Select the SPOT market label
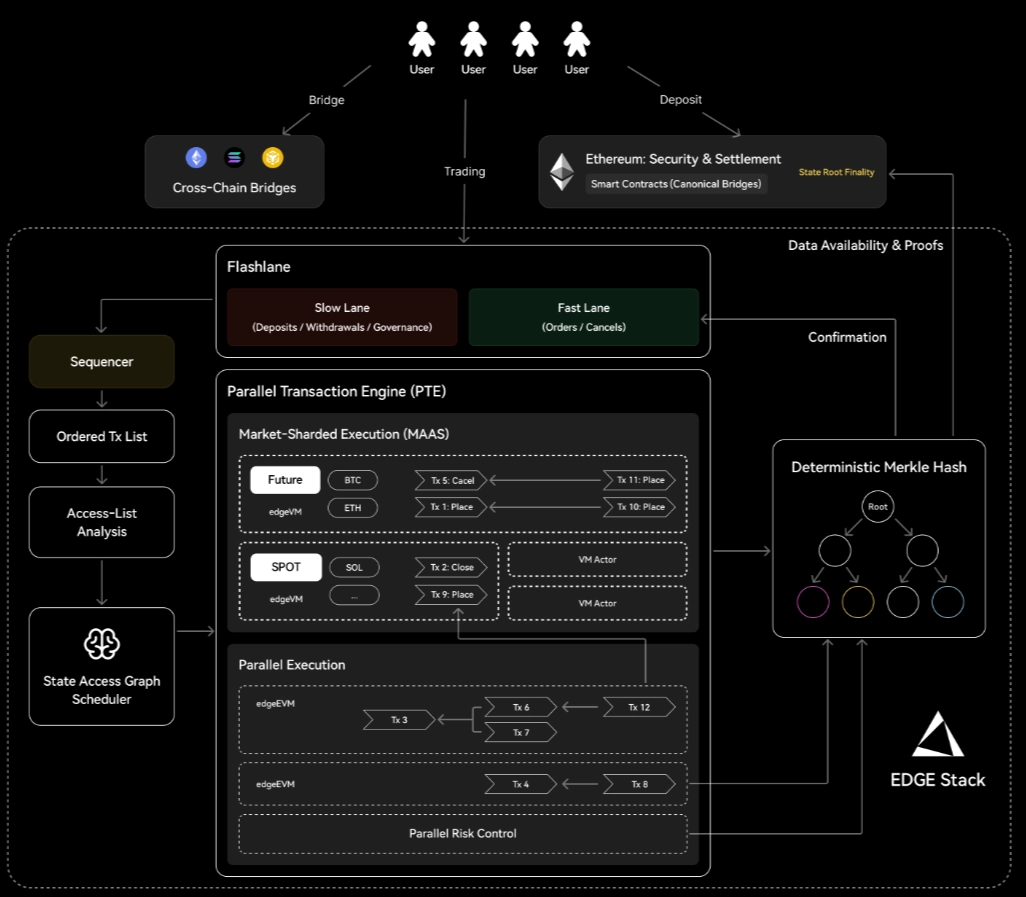 coord(286,567)
